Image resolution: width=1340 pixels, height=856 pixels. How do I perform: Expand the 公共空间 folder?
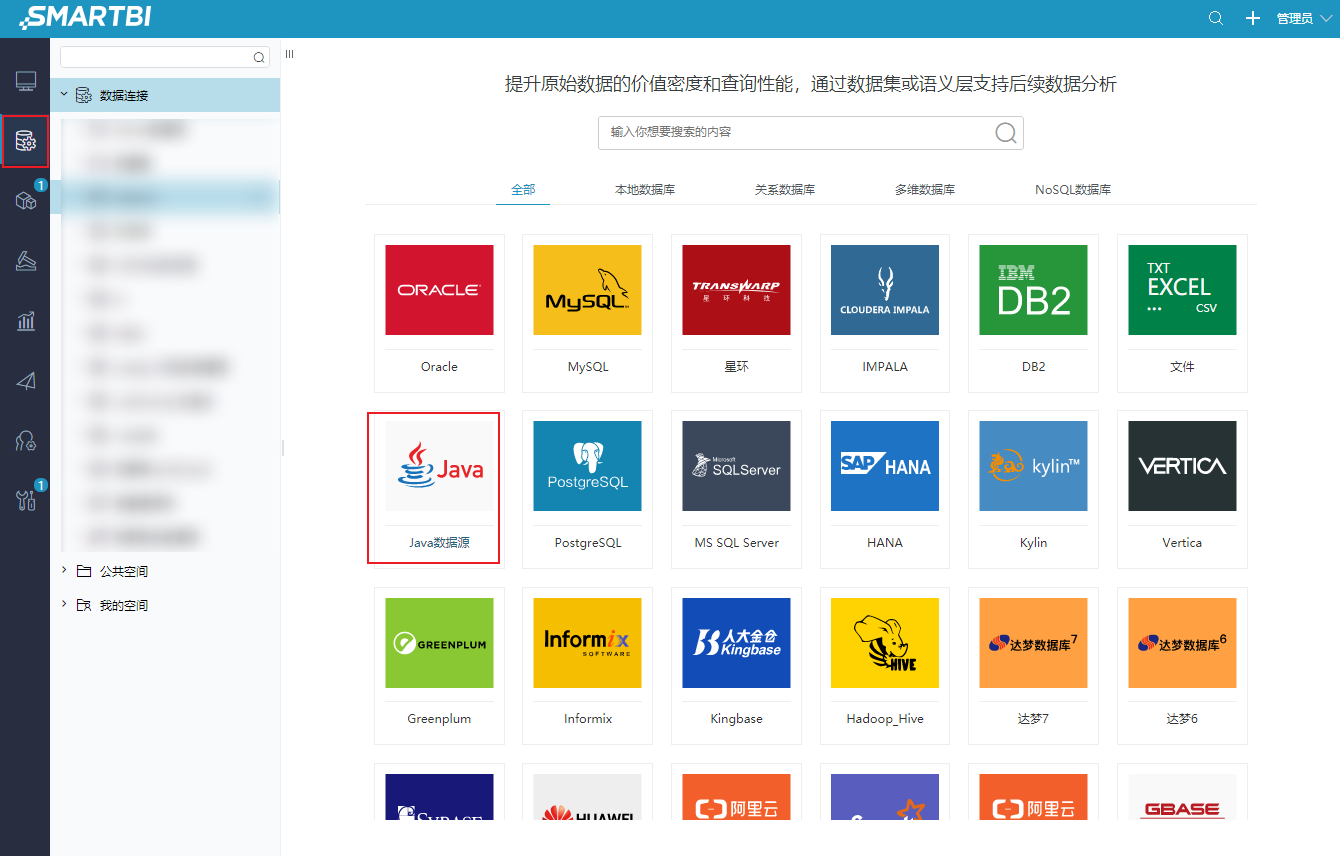point(64,570)
